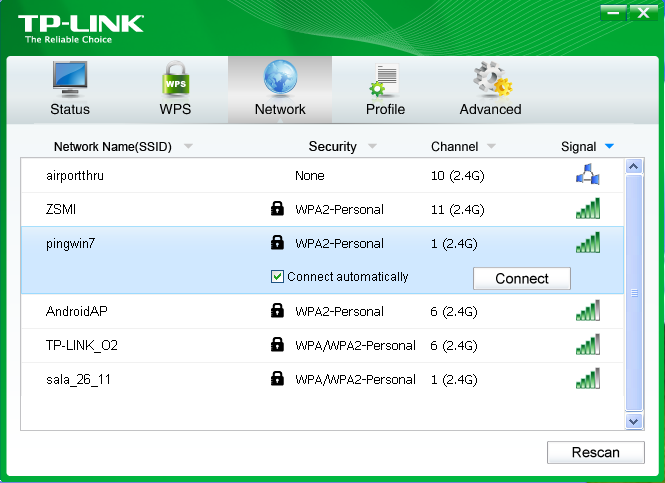Viewport: 665px width, 483px height.
Task: Select the TP-LINK_02 network name
Action: pyautogui.click(x=81, y=346)
